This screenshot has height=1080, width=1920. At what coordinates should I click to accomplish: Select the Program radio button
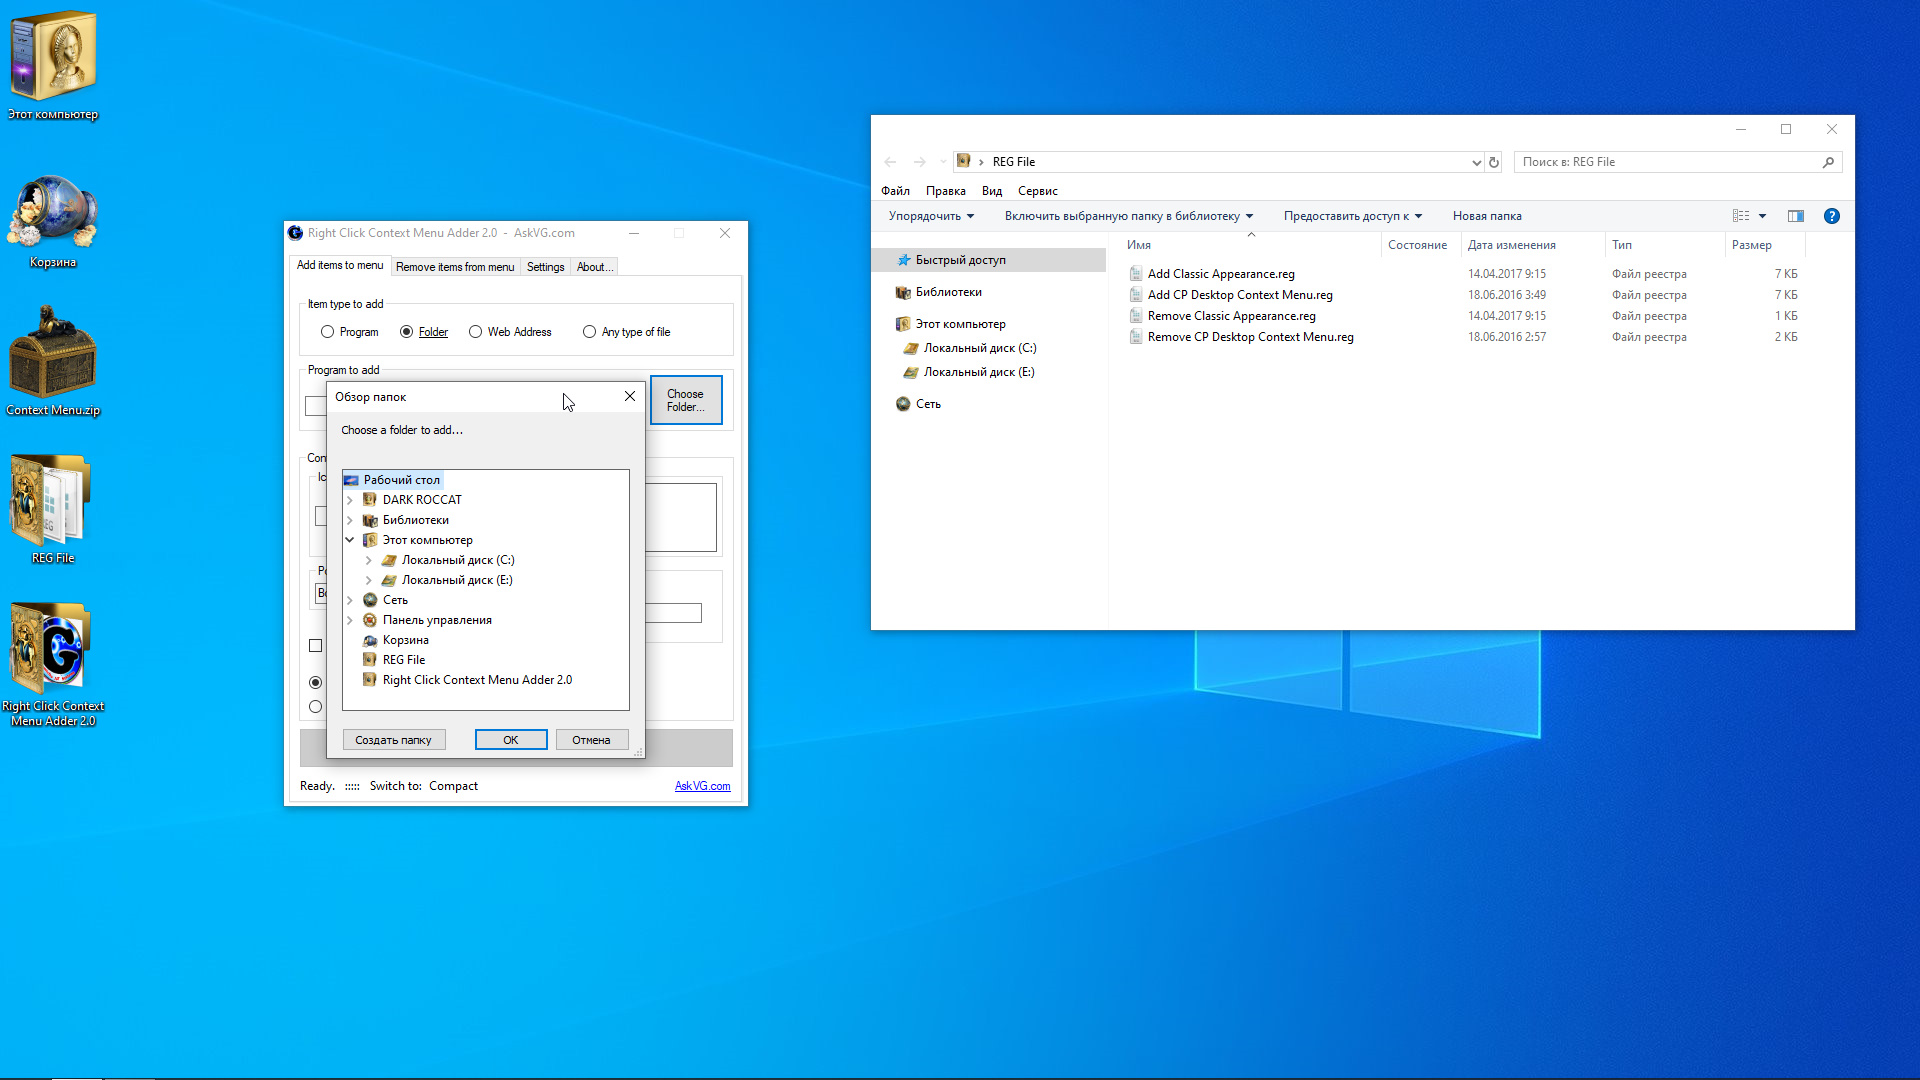pyautogui.click(x=327, y=331)
